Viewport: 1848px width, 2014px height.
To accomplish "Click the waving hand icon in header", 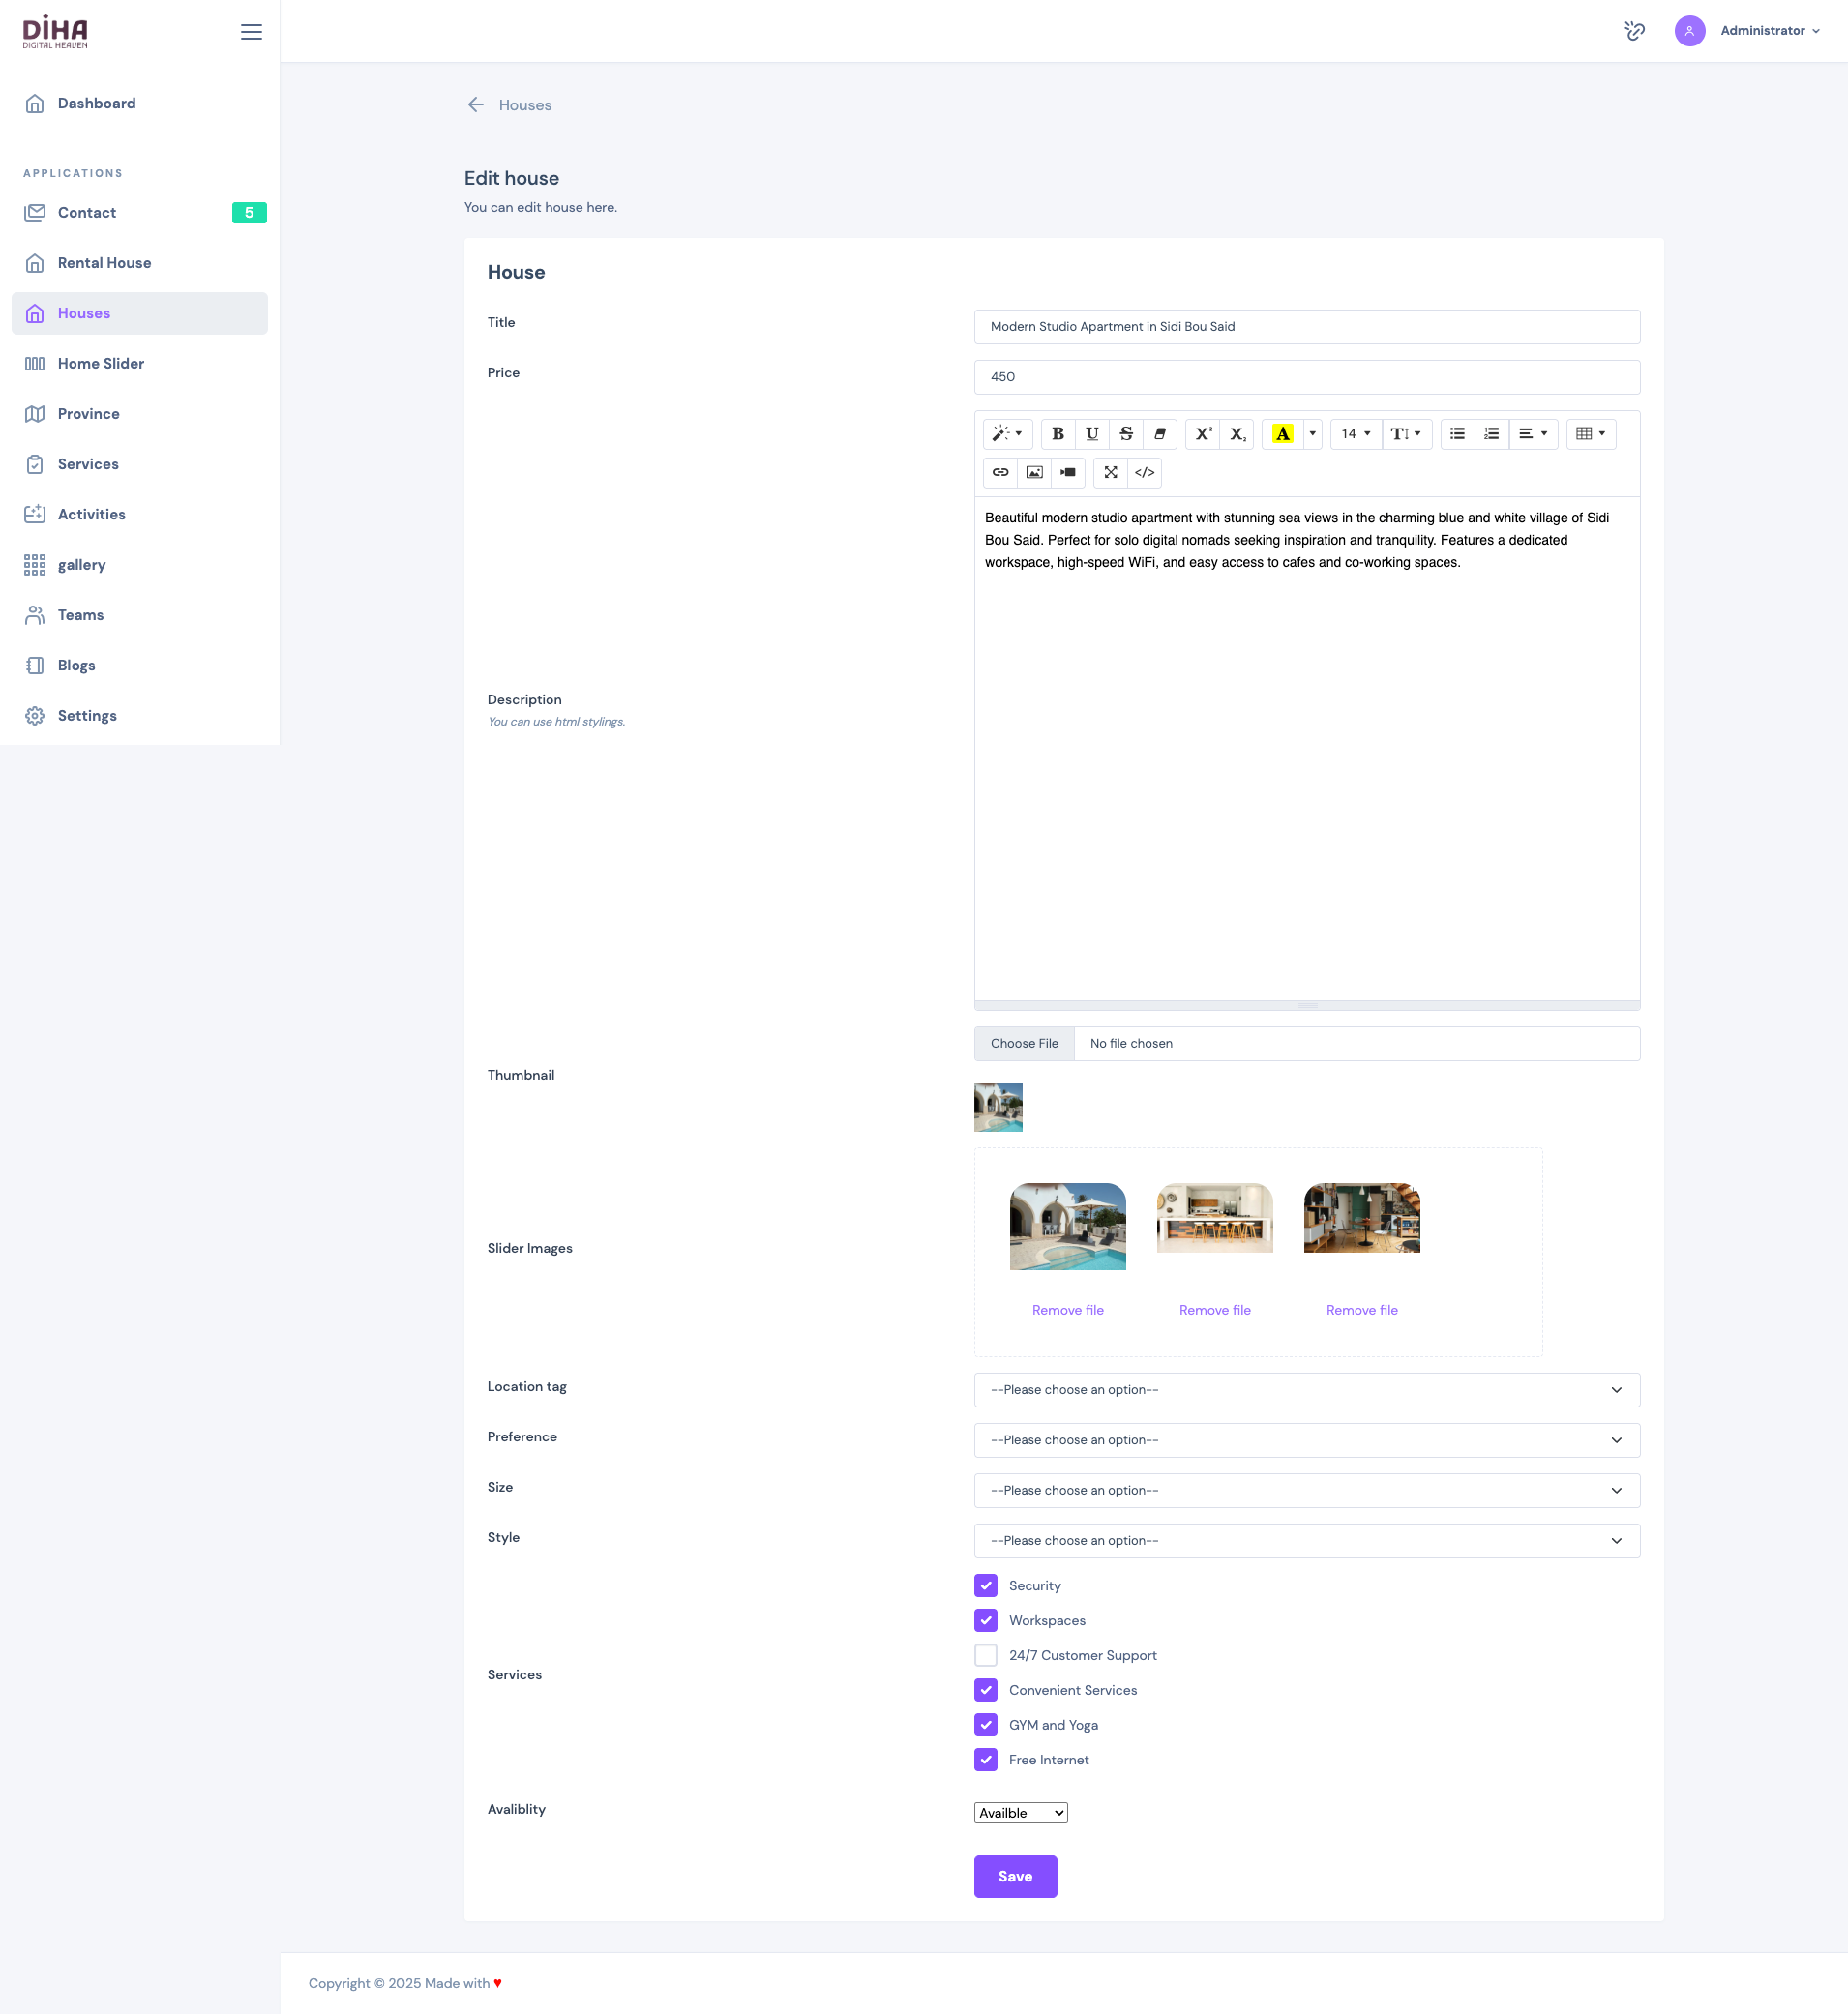I will click(1634, 31).
